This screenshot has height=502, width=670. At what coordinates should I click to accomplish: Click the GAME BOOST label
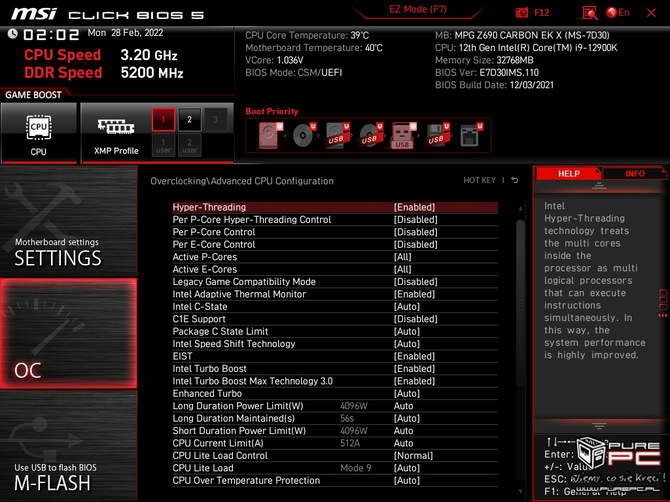(33, 95)
